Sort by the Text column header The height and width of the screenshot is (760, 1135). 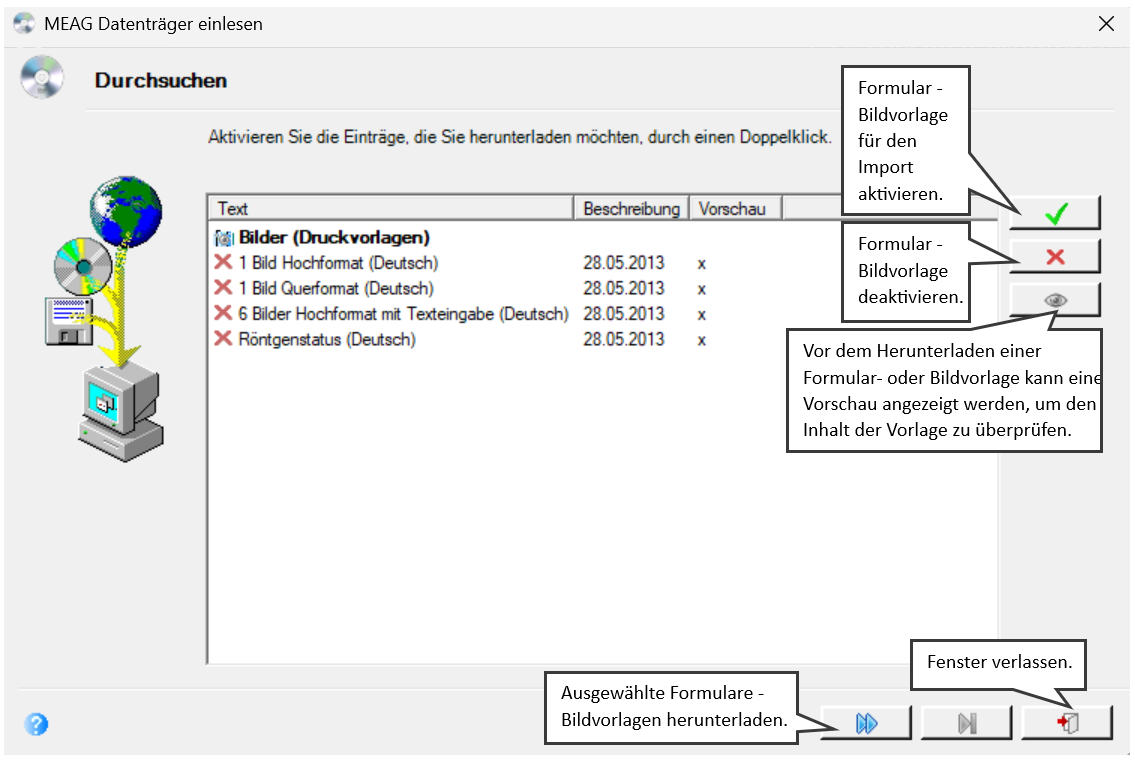tap(392, 208)
